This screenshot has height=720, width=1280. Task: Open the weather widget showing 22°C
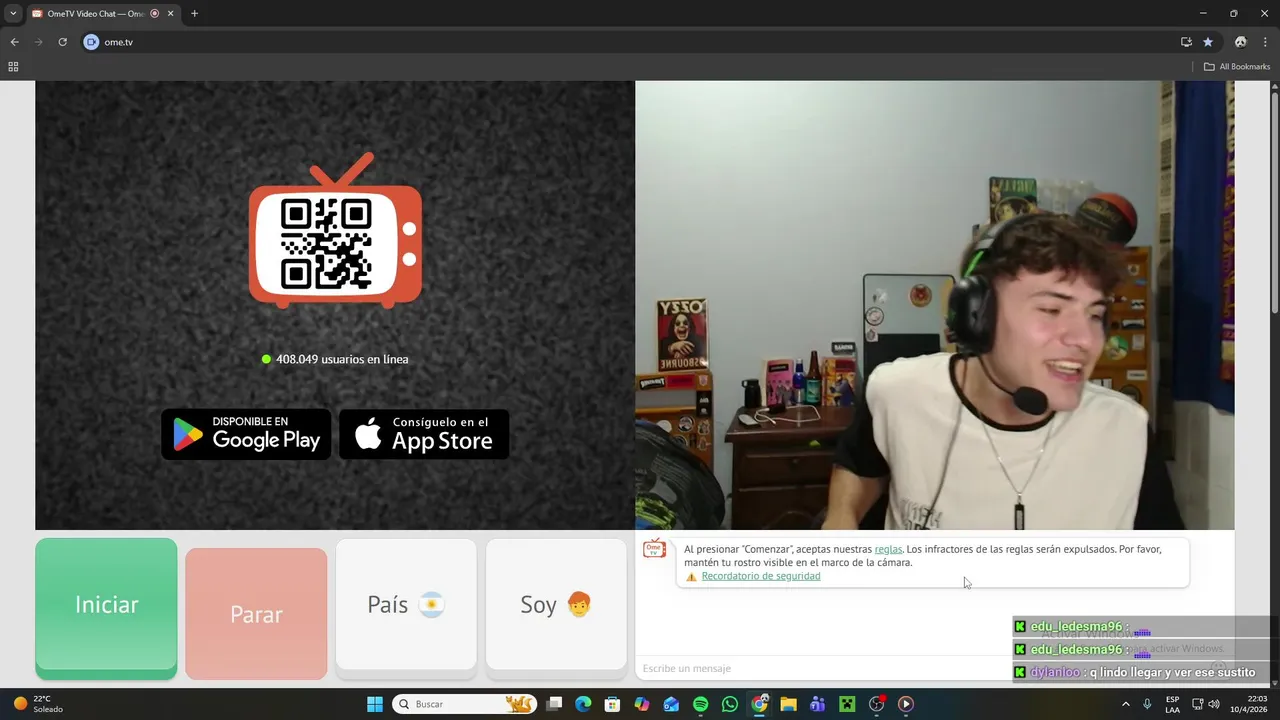38,704
